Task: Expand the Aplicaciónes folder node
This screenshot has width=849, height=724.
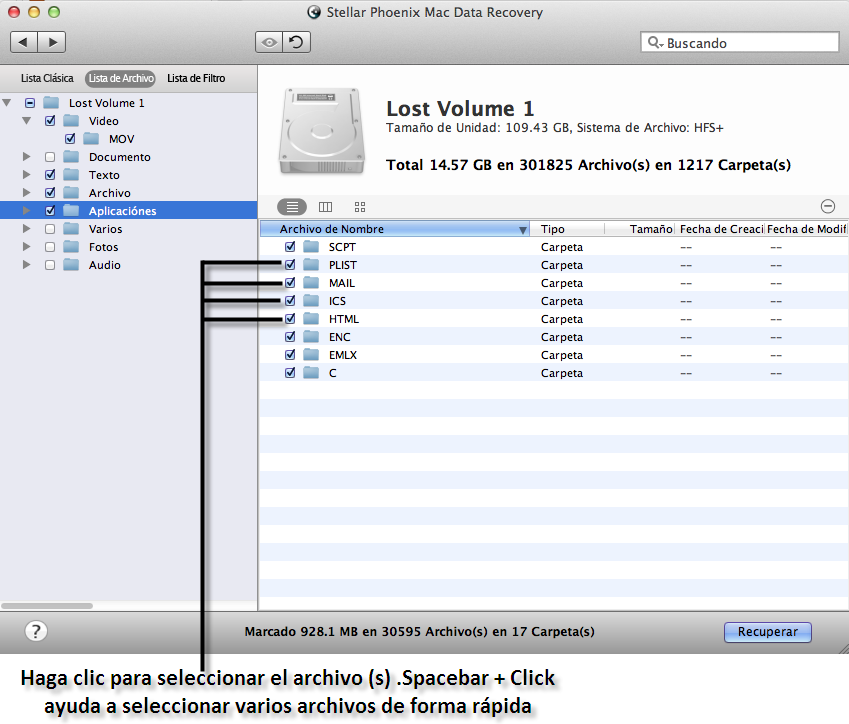Action: pos(26,210)
